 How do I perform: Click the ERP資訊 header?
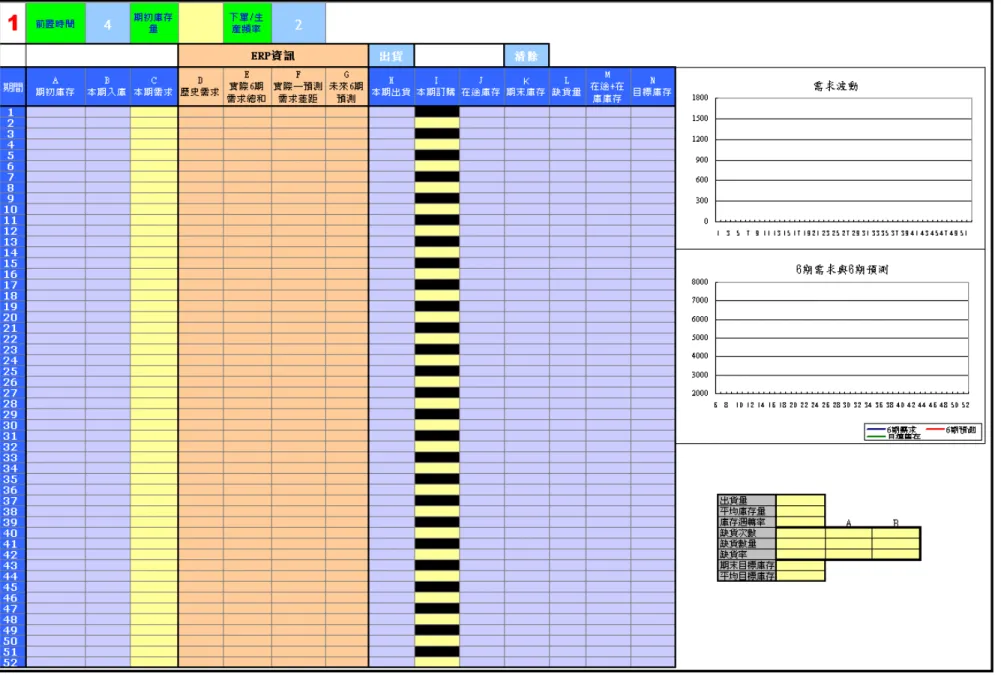[273, 56]
